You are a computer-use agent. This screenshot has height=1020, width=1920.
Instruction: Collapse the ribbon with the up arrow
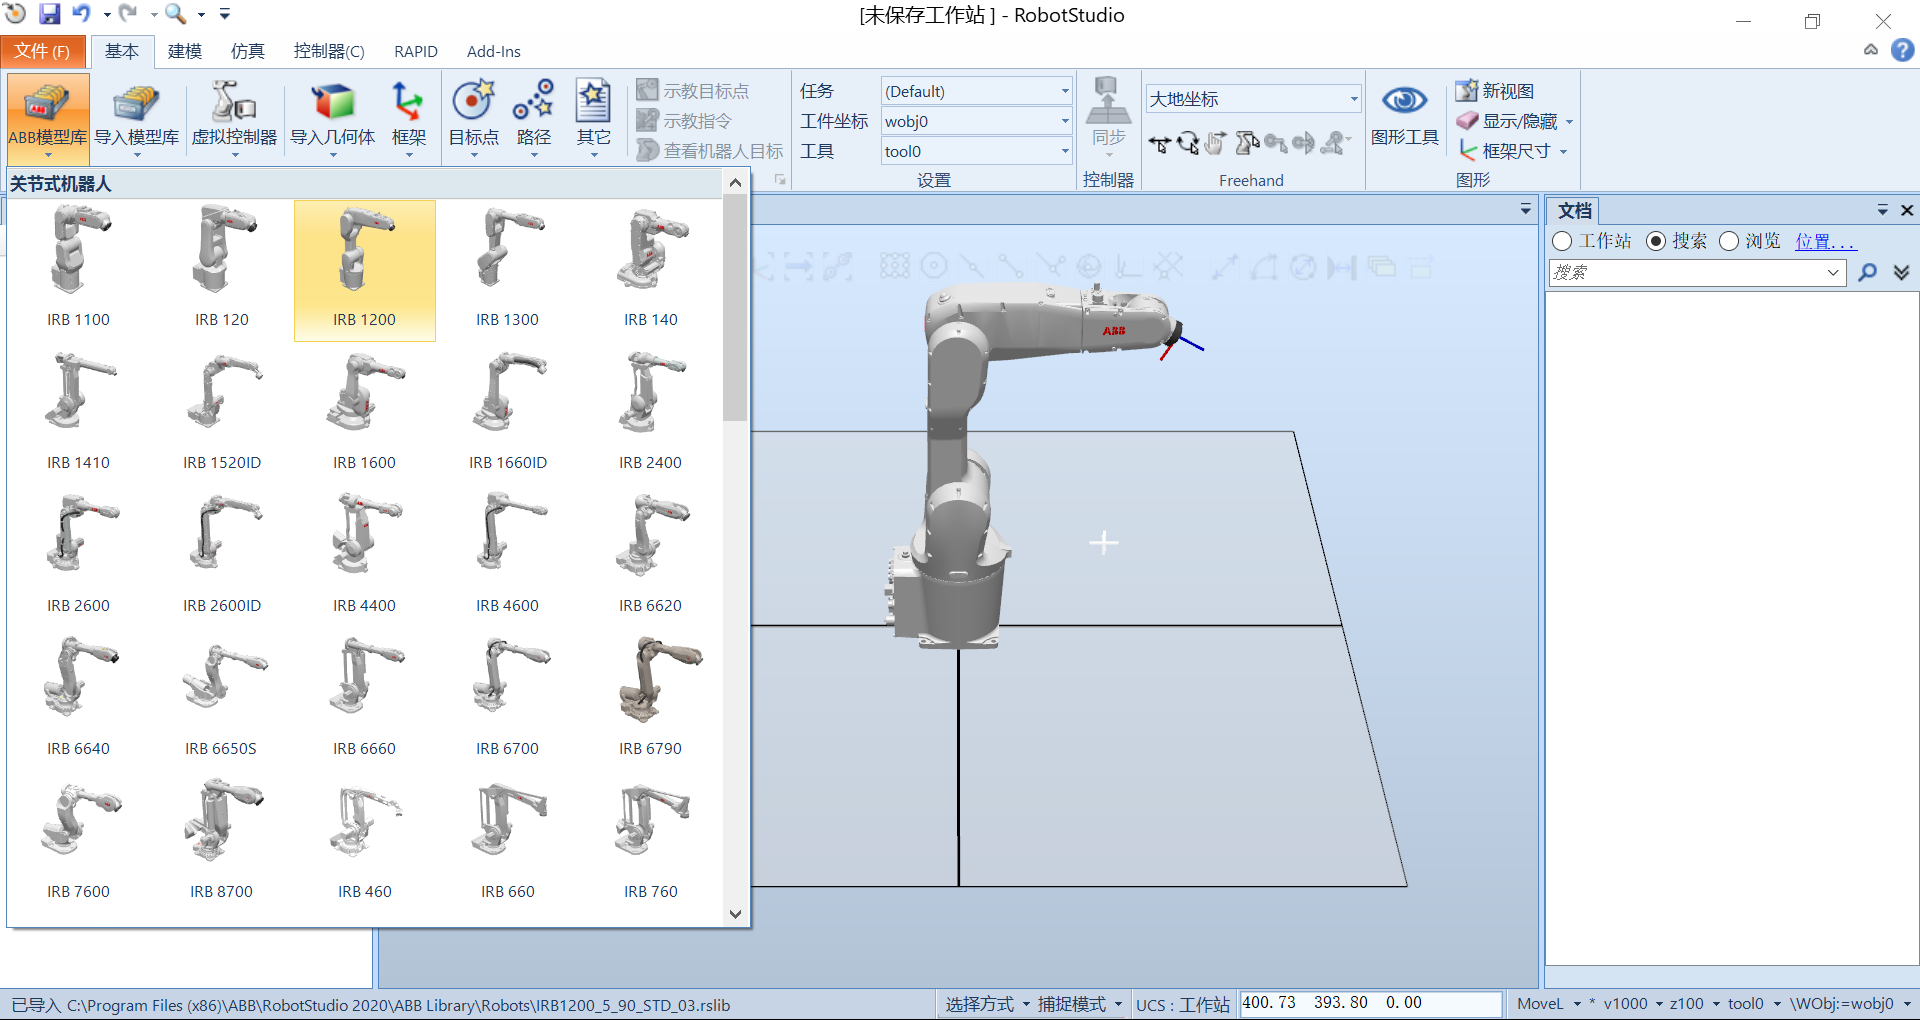pos(1871,50)
